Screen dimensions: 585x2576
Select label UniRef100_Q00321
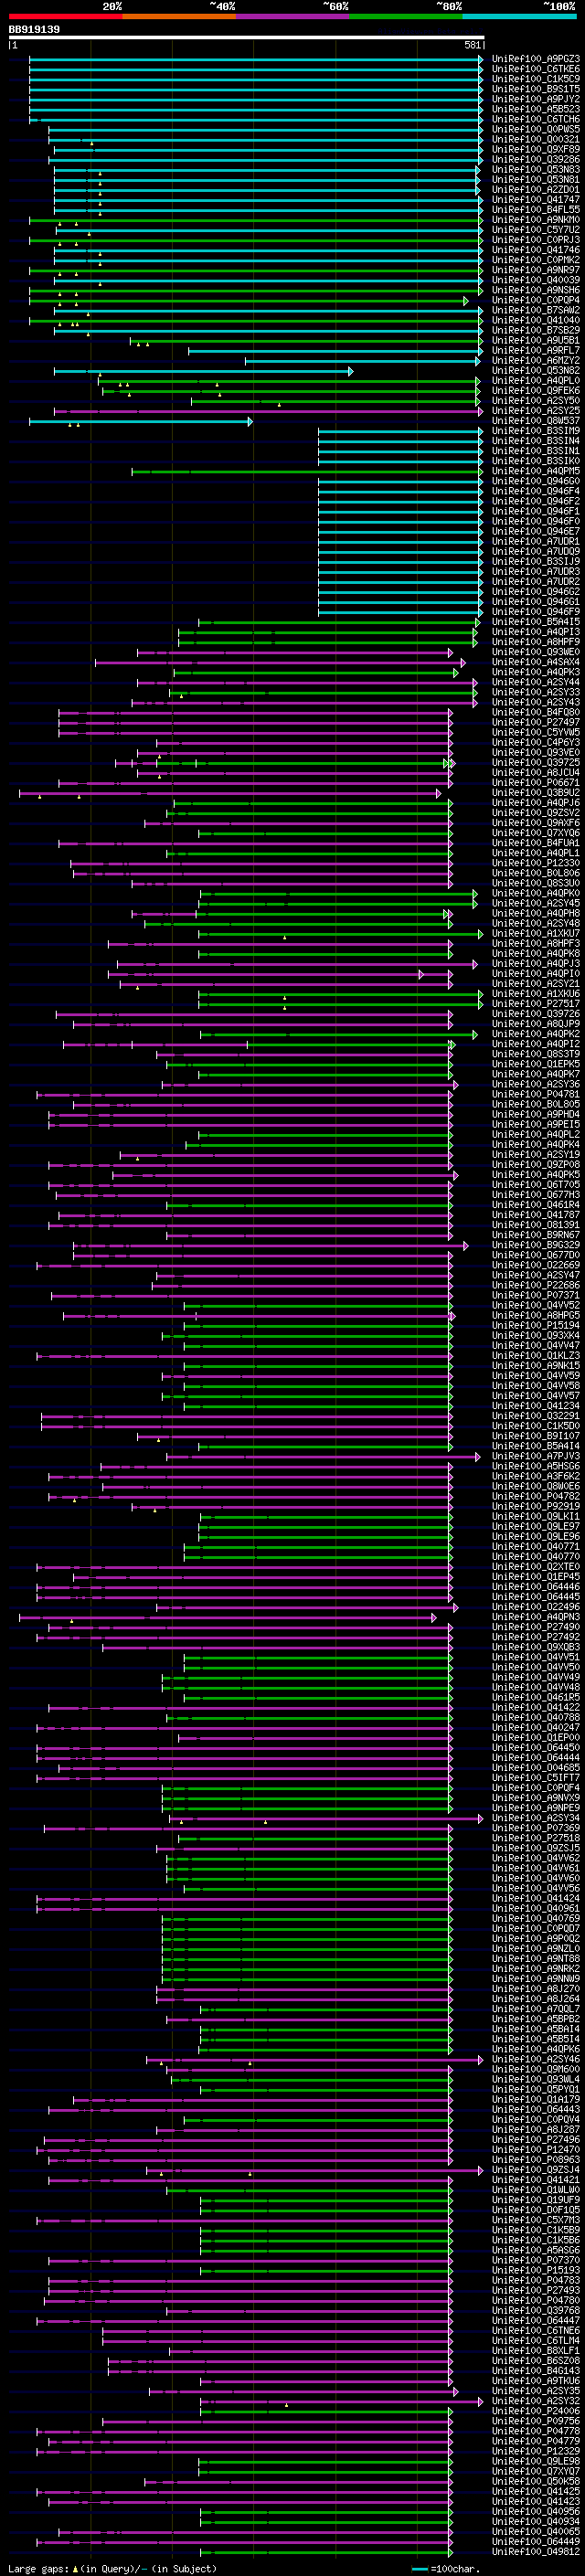(x=536, y=139)
